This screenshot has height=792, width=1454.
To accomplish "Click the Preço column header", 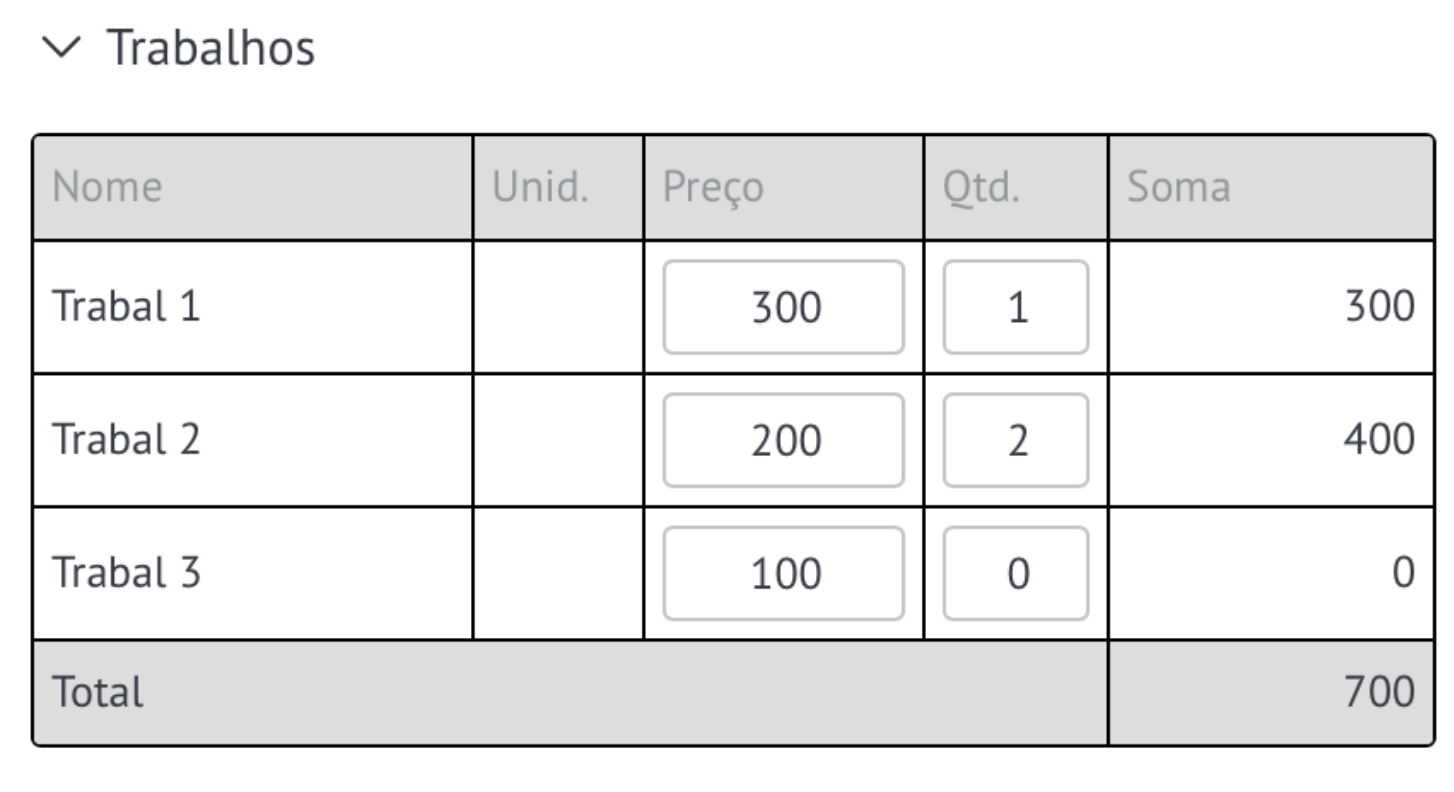I will coord(714,188).
